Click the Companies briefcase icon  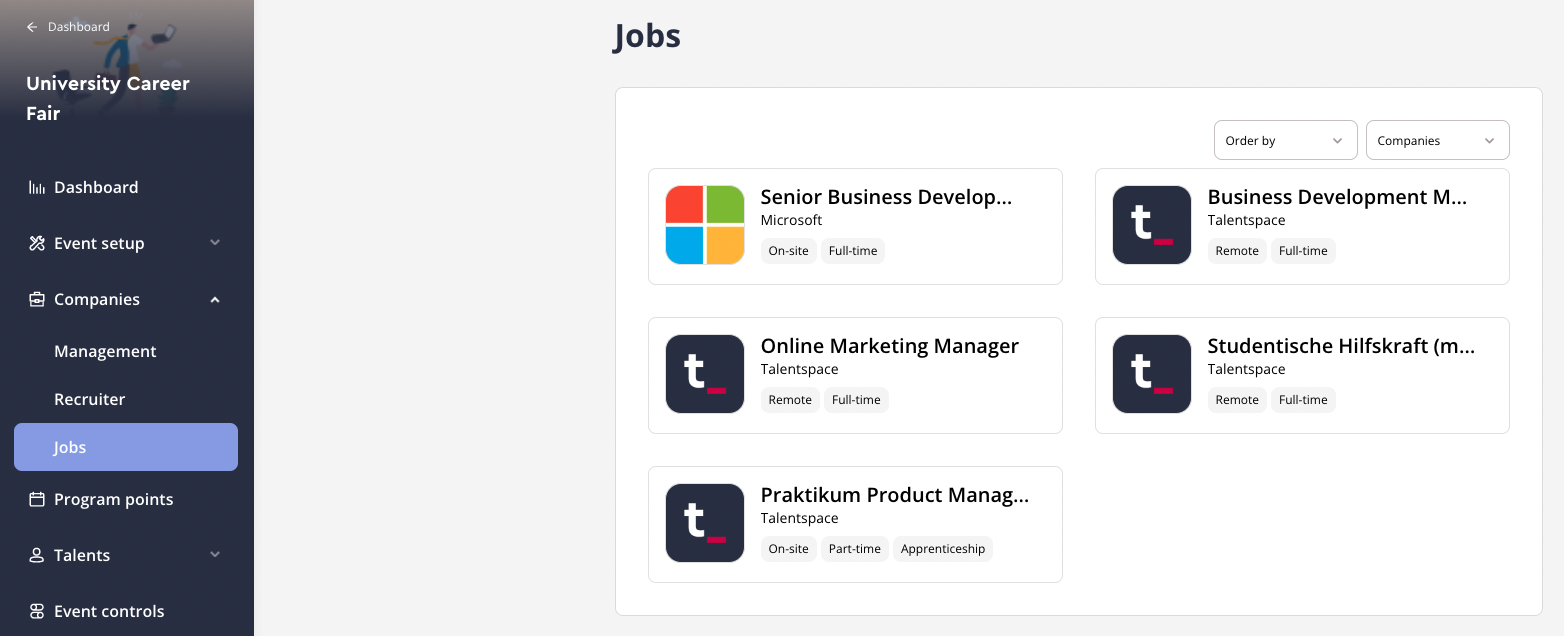37,299
